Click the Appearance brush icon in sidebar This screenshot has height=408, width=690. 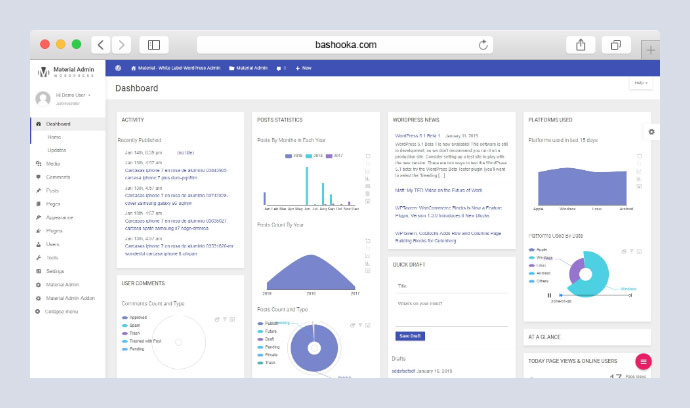pyautogui.click(x=38, y=217)
